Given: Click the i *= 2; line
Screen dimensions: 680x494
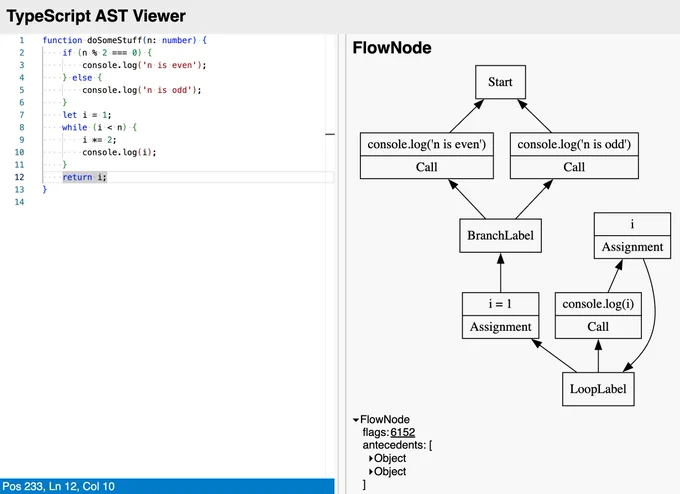Looking at the screenshot, I should pos(99,140).
